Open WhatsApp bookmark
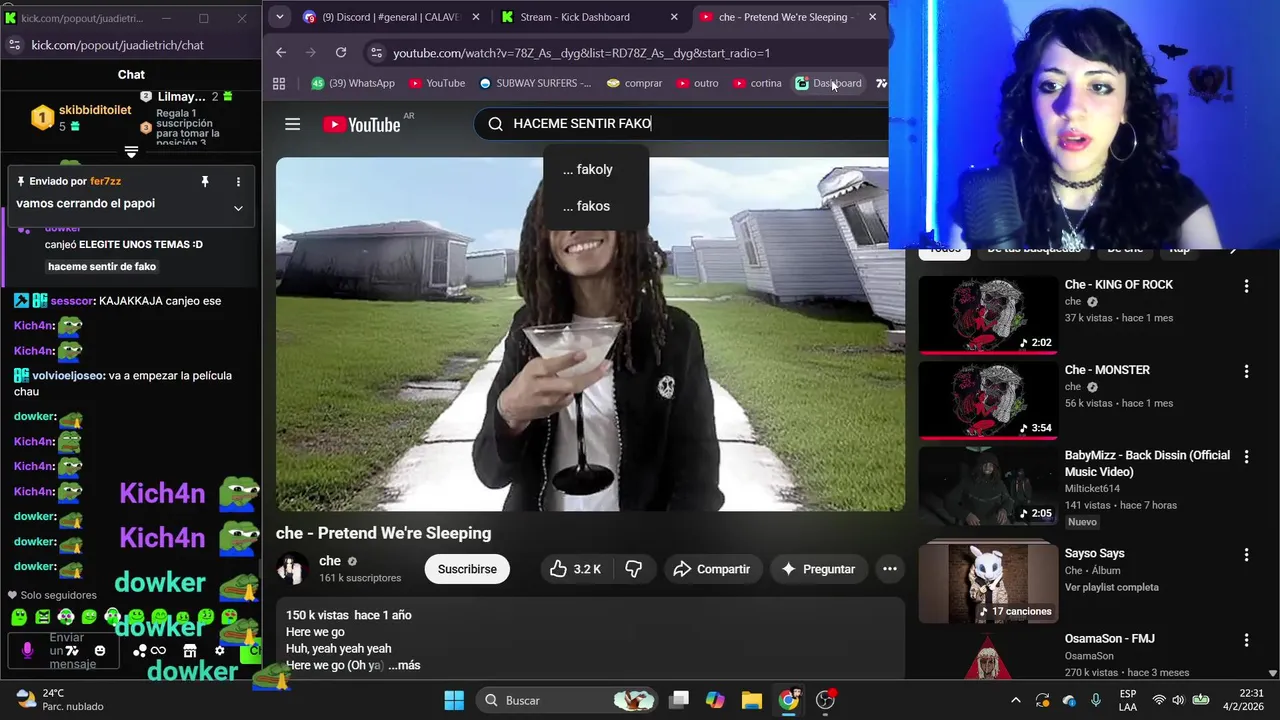Image resolution: width=1280 pixels, height=720 pixels. pos(353,83)
